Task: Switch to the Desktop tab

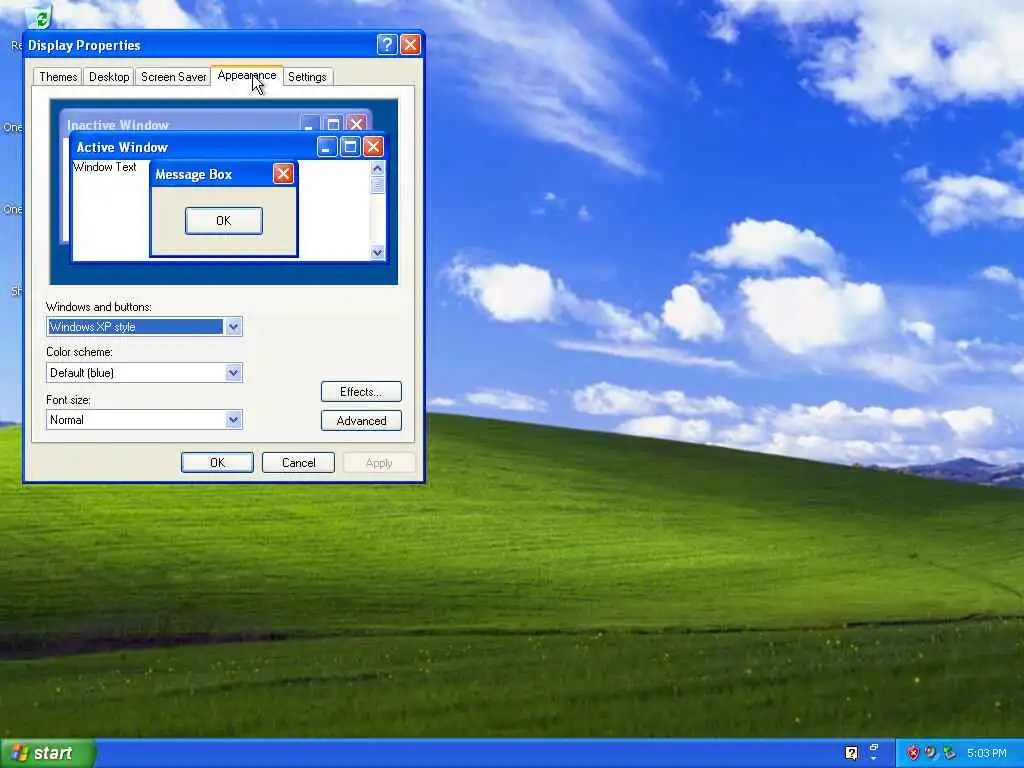Action: (x=108, y=77)
